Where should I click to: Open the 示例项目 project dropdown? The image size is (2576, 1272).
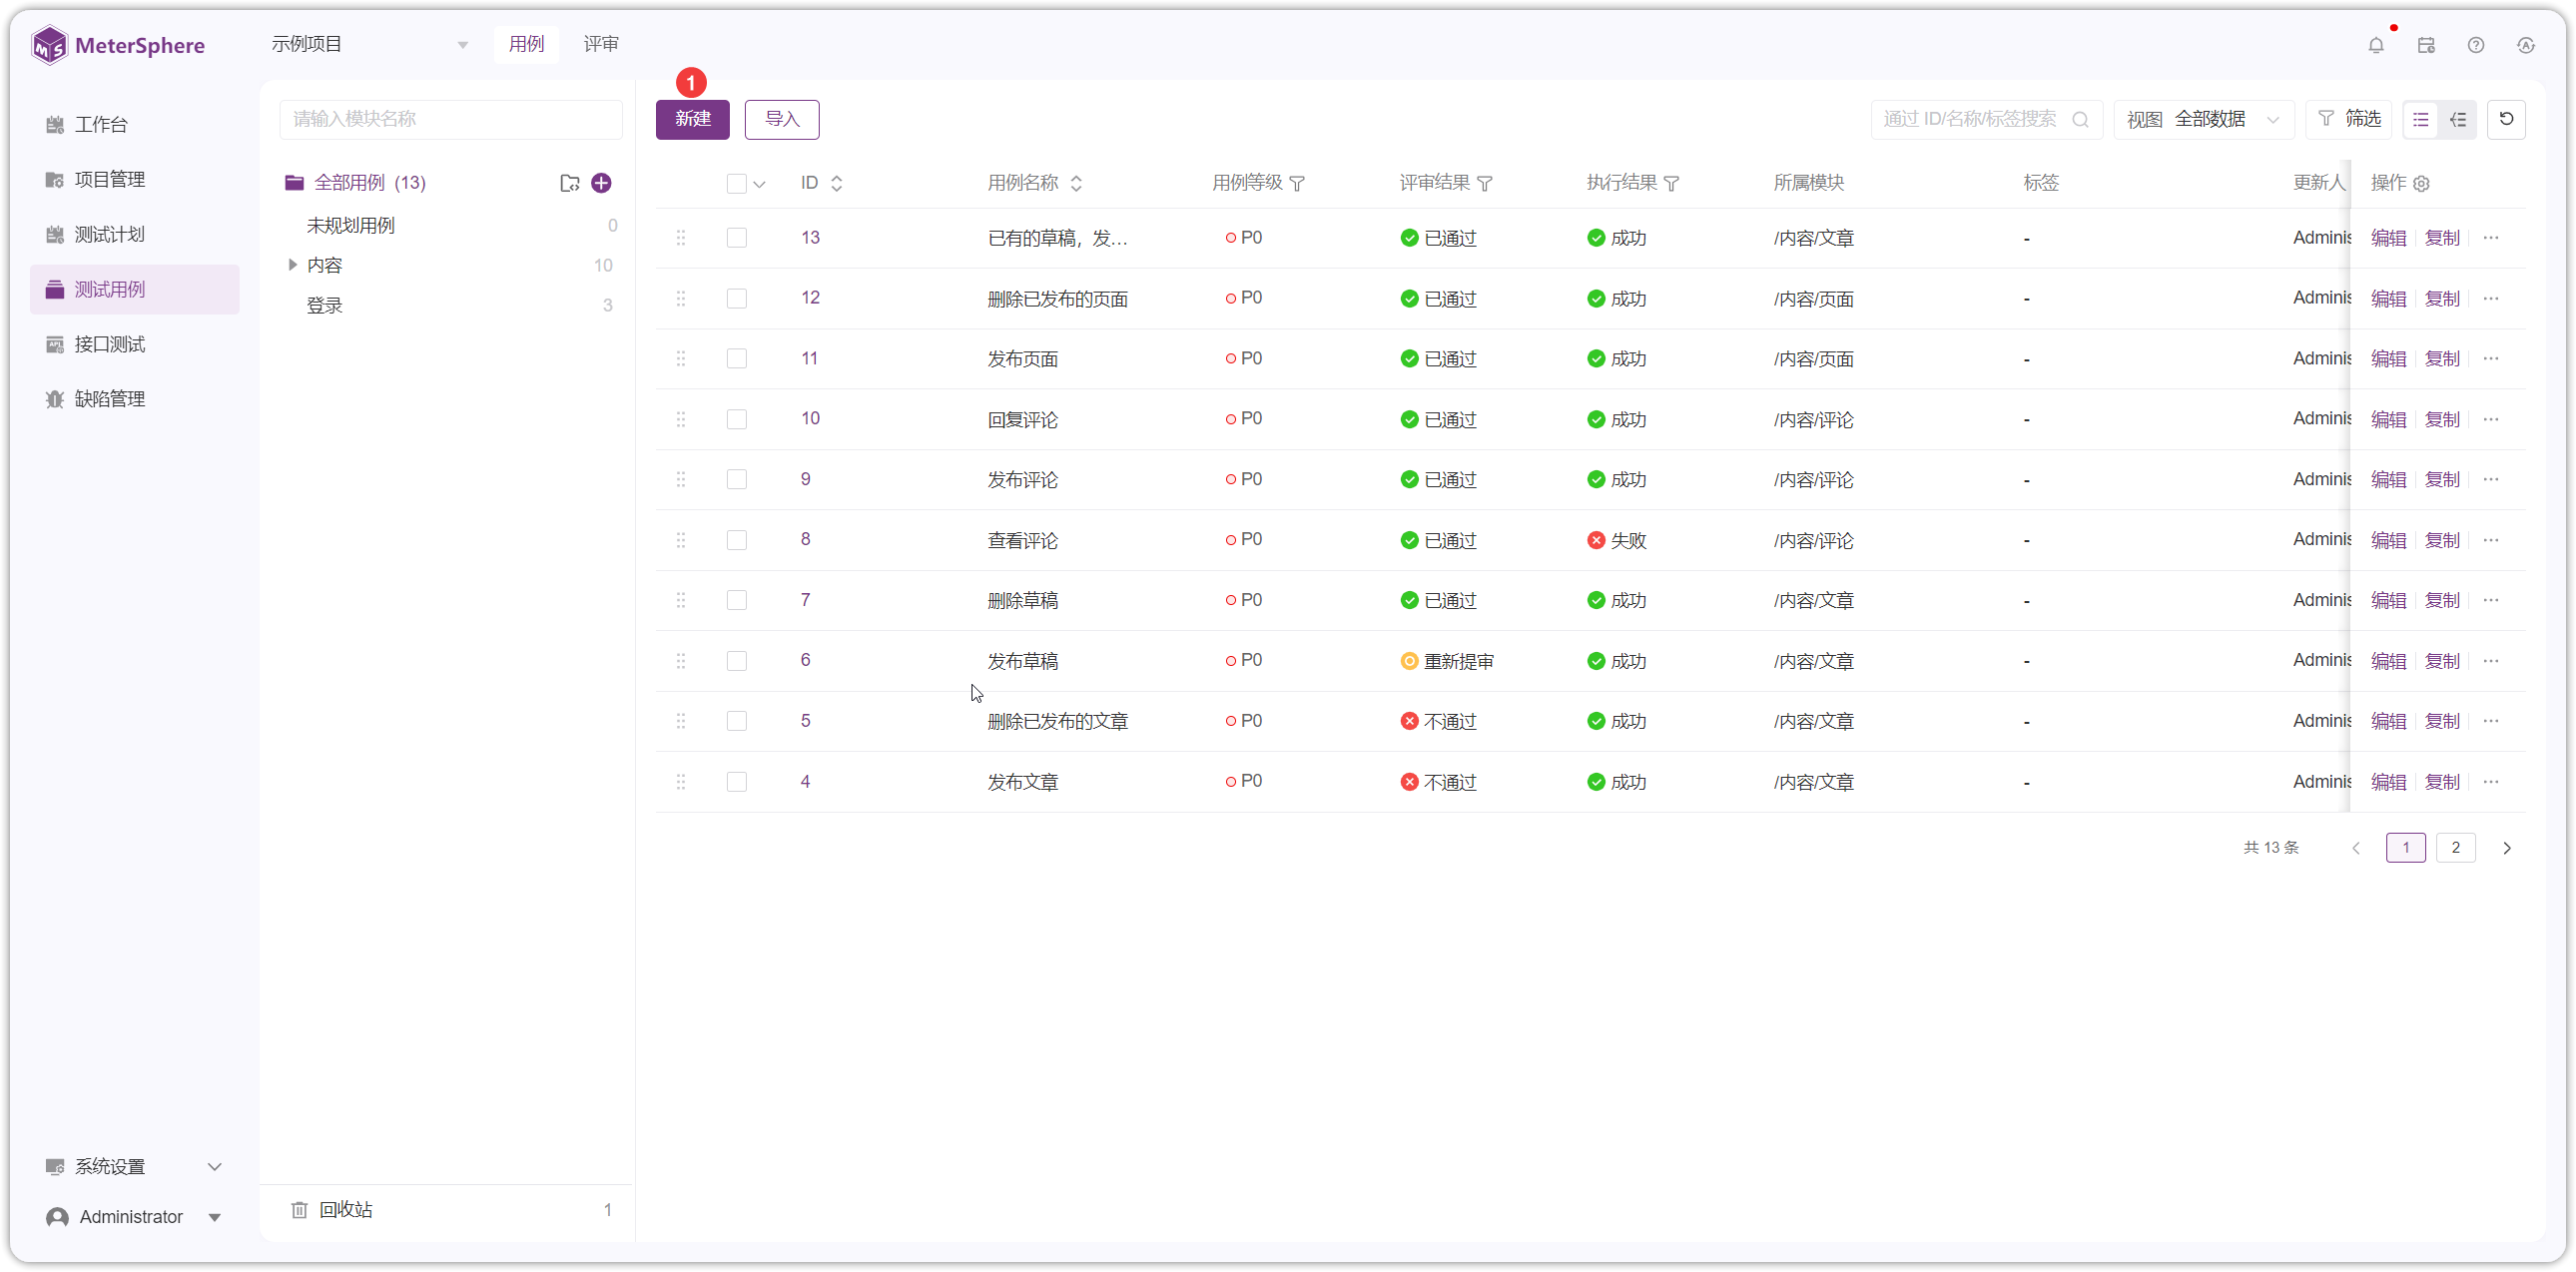tap(369, 44)
